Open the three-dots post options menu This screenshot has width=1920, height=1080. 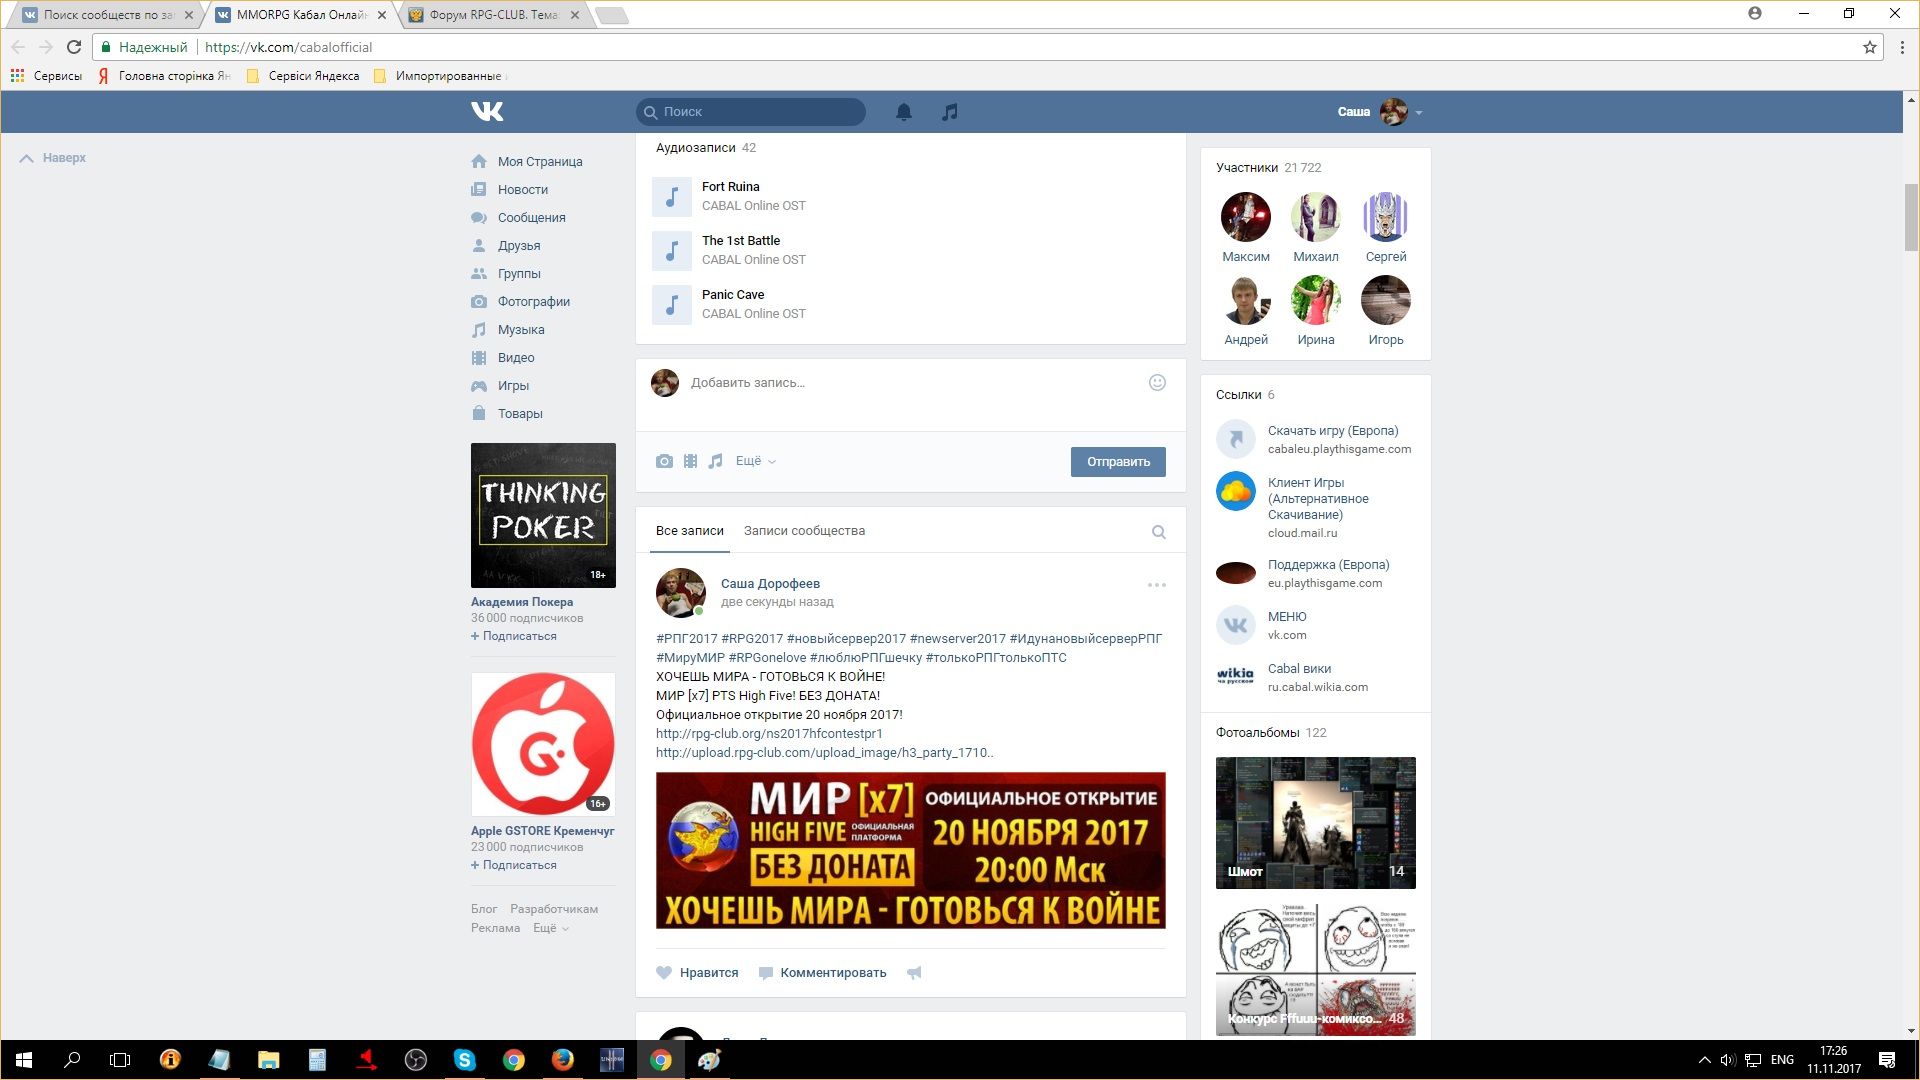click(1156, 585)
